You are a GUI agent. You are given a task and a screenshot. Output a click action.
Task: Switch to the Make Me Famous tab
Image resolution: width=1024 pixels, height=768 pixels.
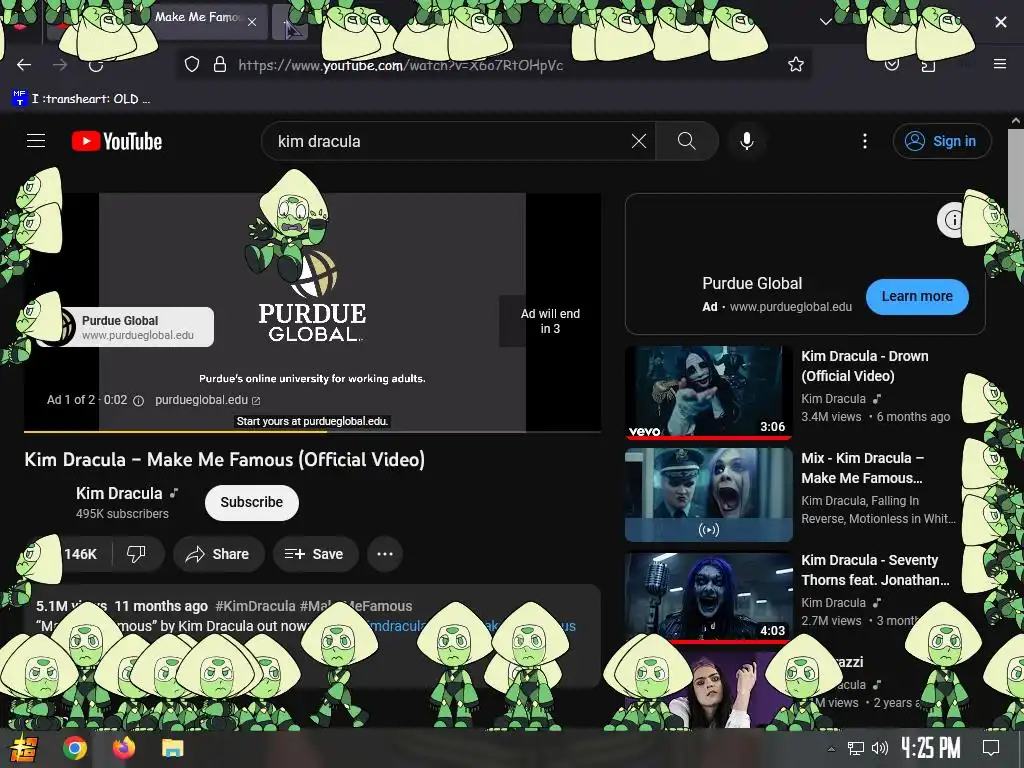pos(196,18)
